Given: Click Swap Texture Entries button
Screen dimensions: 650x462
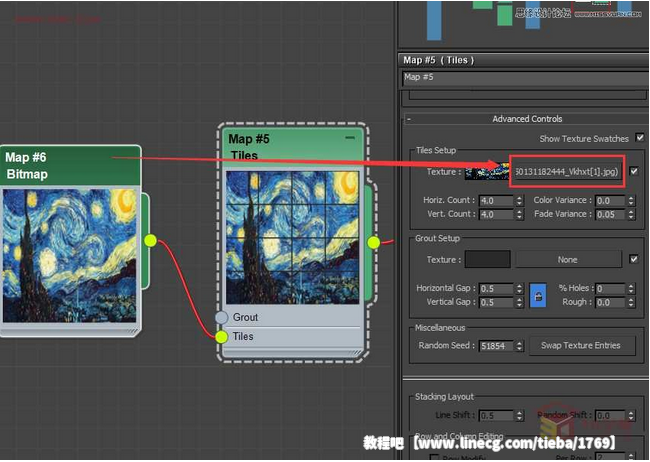Looking at the screenshot, I should pos(581,345).
